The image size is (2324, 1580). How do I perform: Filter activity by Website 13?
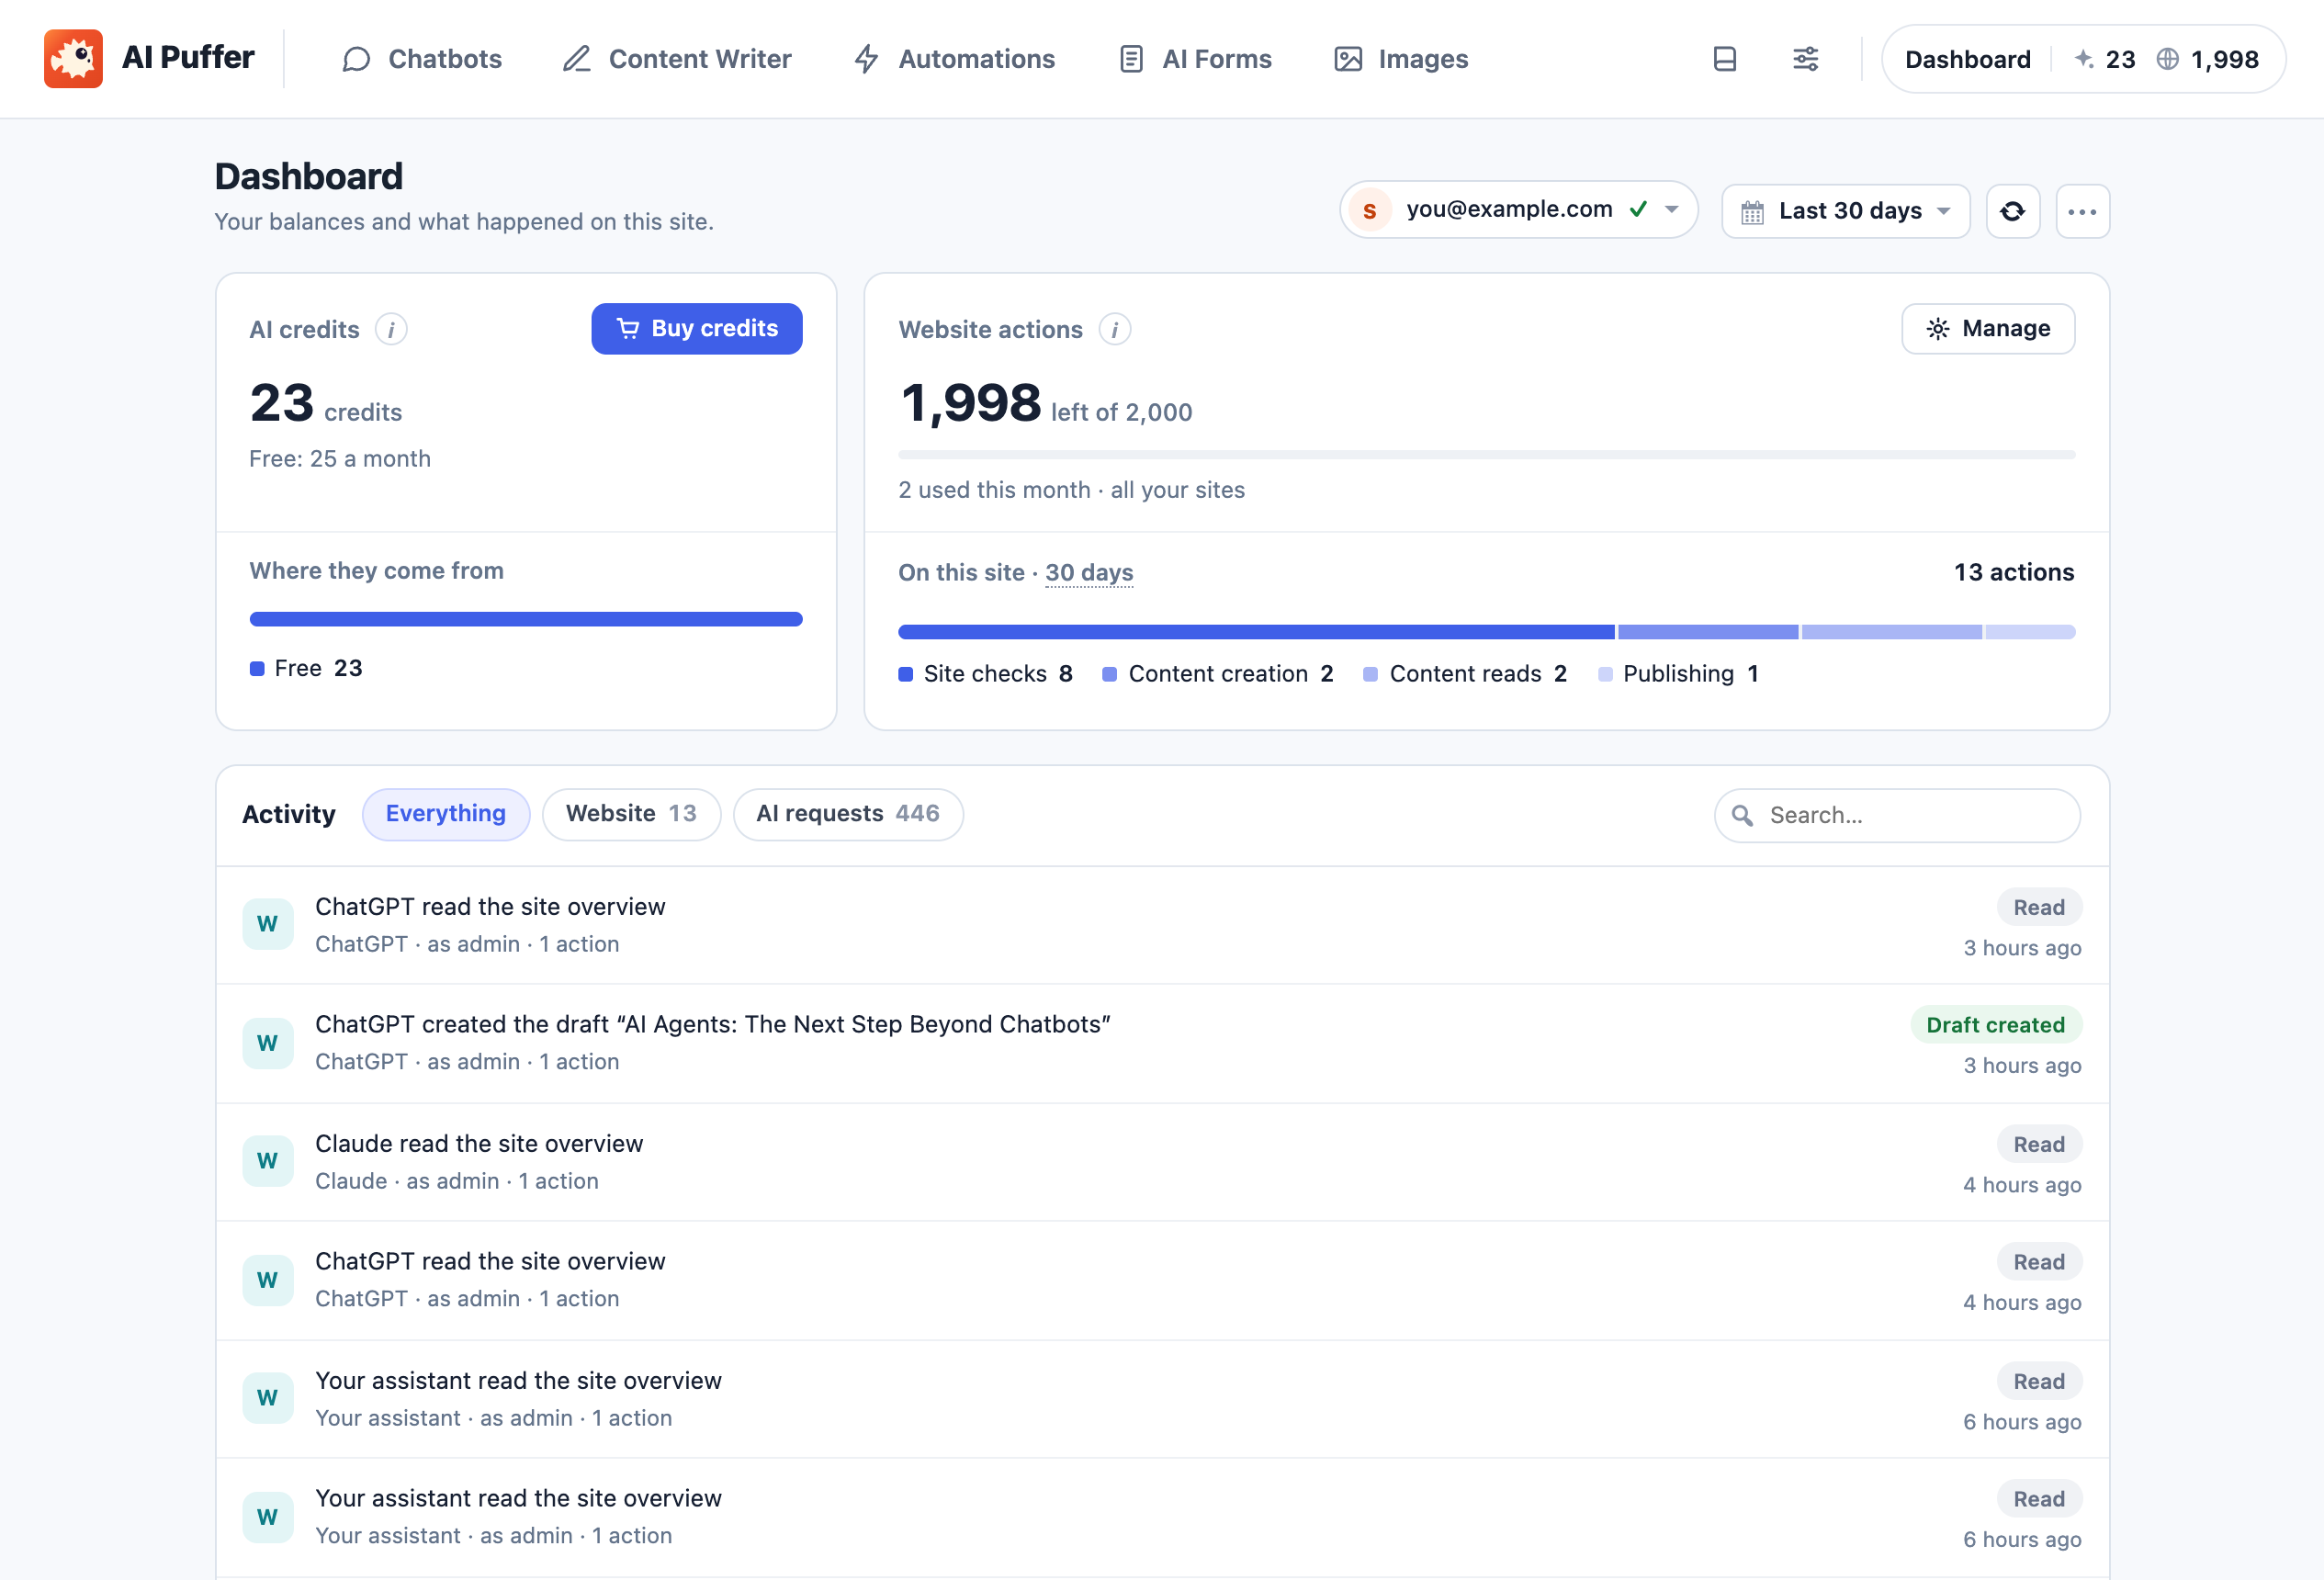631,814
